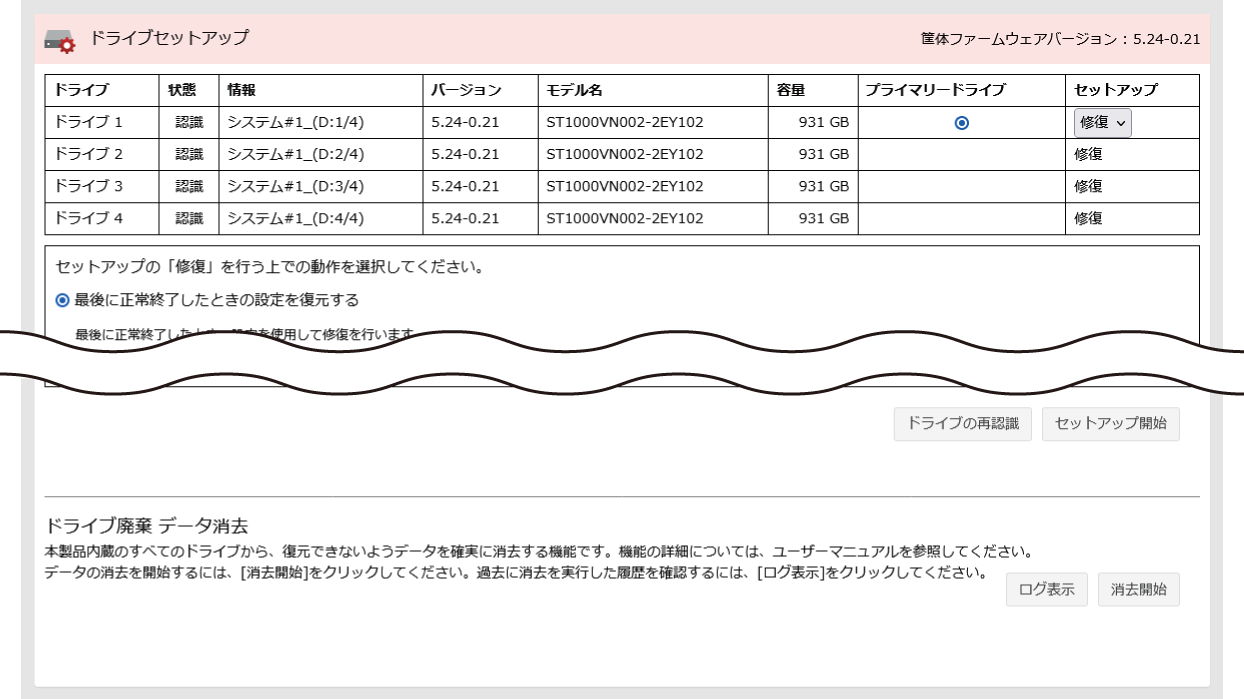The image size is (1244, 699).
Task: Click the 修復 text in Drive 2 row
Action: [1088, 154]
